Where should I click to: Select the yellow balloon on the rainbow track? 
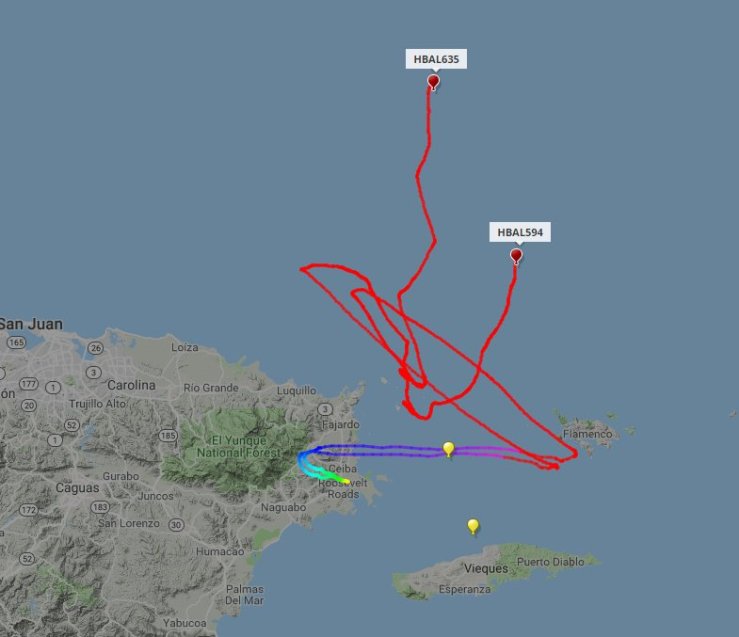coord(449,449)
